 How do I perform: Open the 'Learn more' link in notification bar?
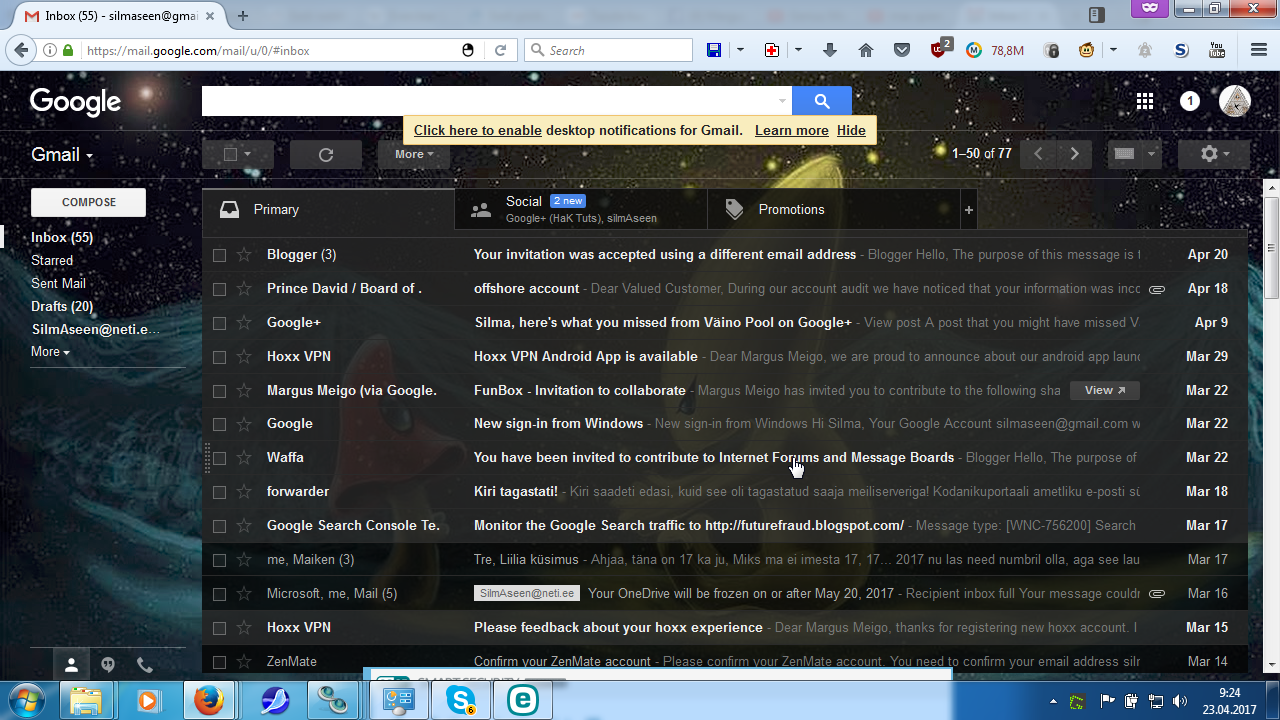click(792, 130)
